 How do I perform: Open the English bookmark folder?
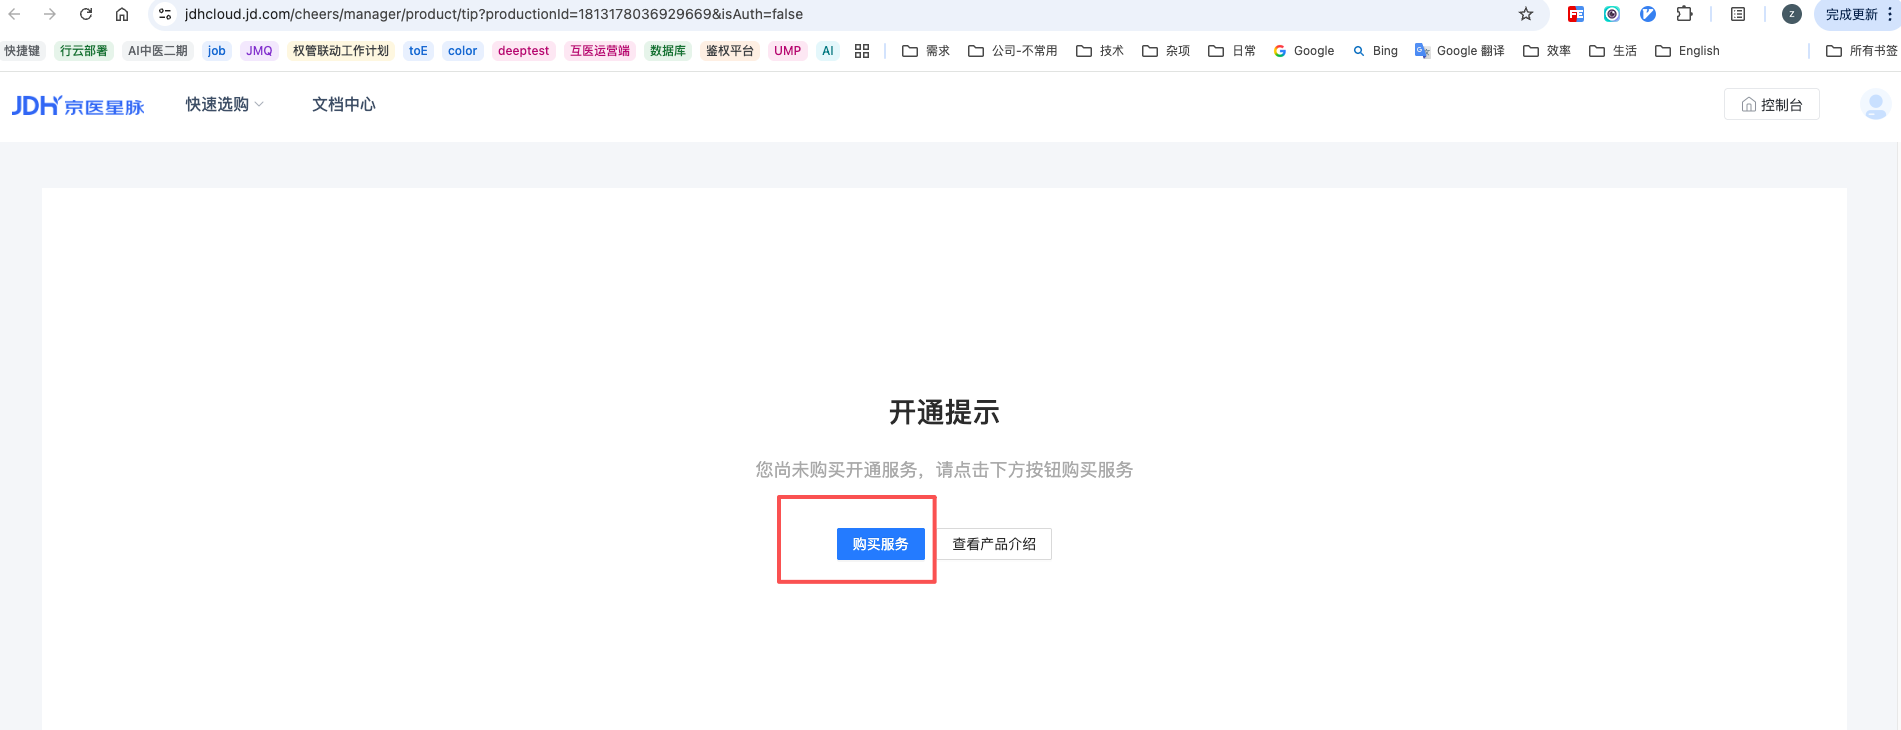(x=1687, y=51)
